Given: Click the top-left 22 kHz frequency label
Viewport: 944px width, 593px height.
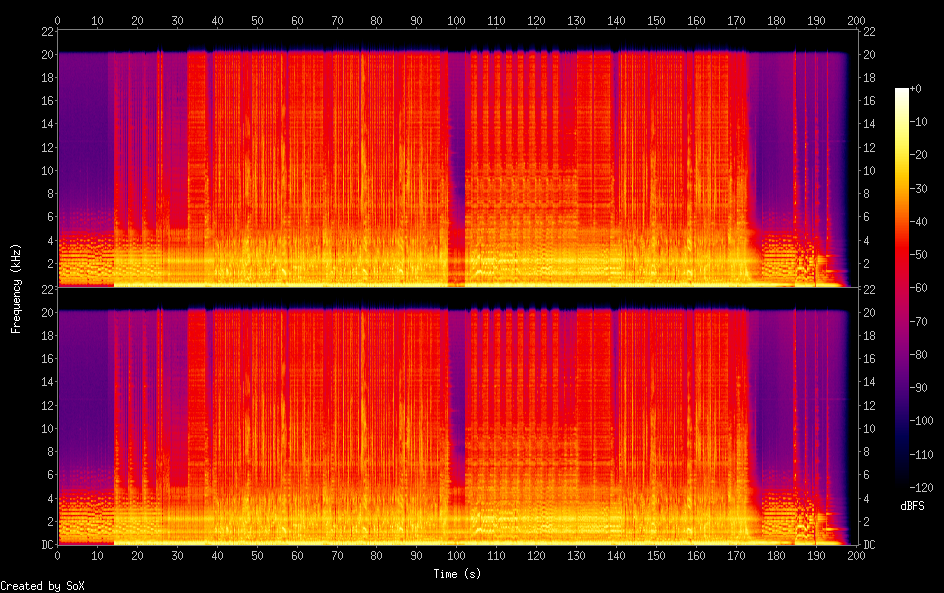Looking at the screenshot, I should (x=45, y=32).
